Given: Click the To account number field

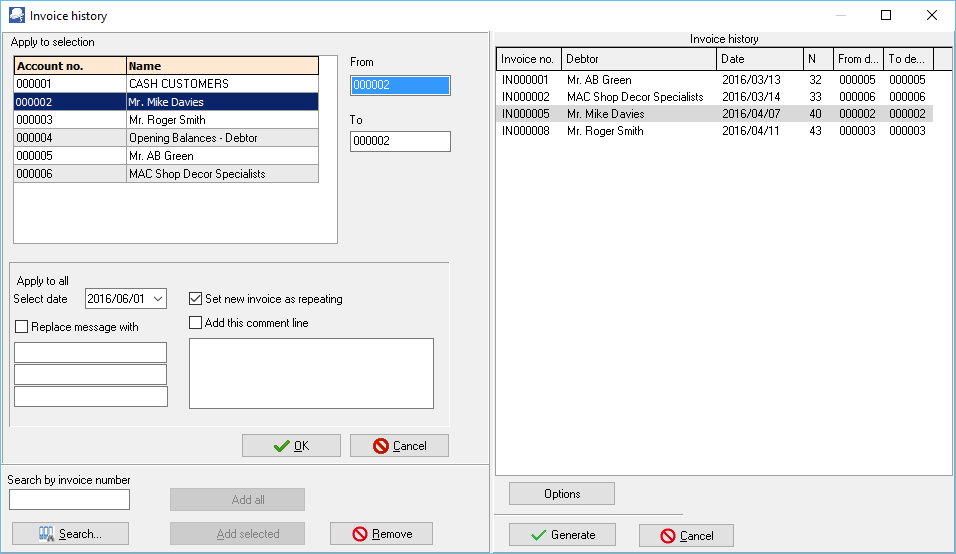Looking at the screenshot, I should point(400,142).
